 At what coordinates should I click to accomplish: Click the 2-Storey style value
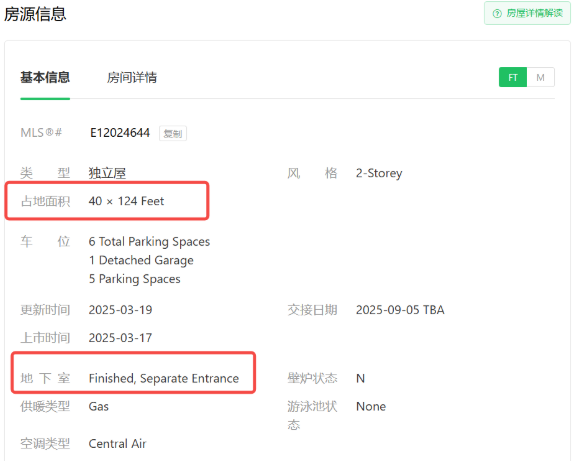point(379,173)
